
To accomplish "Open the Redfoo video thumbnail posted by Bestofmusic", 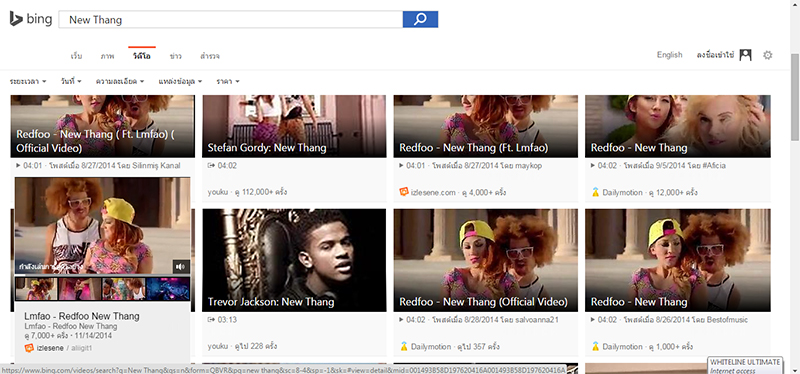I will [x=678, y=260].
